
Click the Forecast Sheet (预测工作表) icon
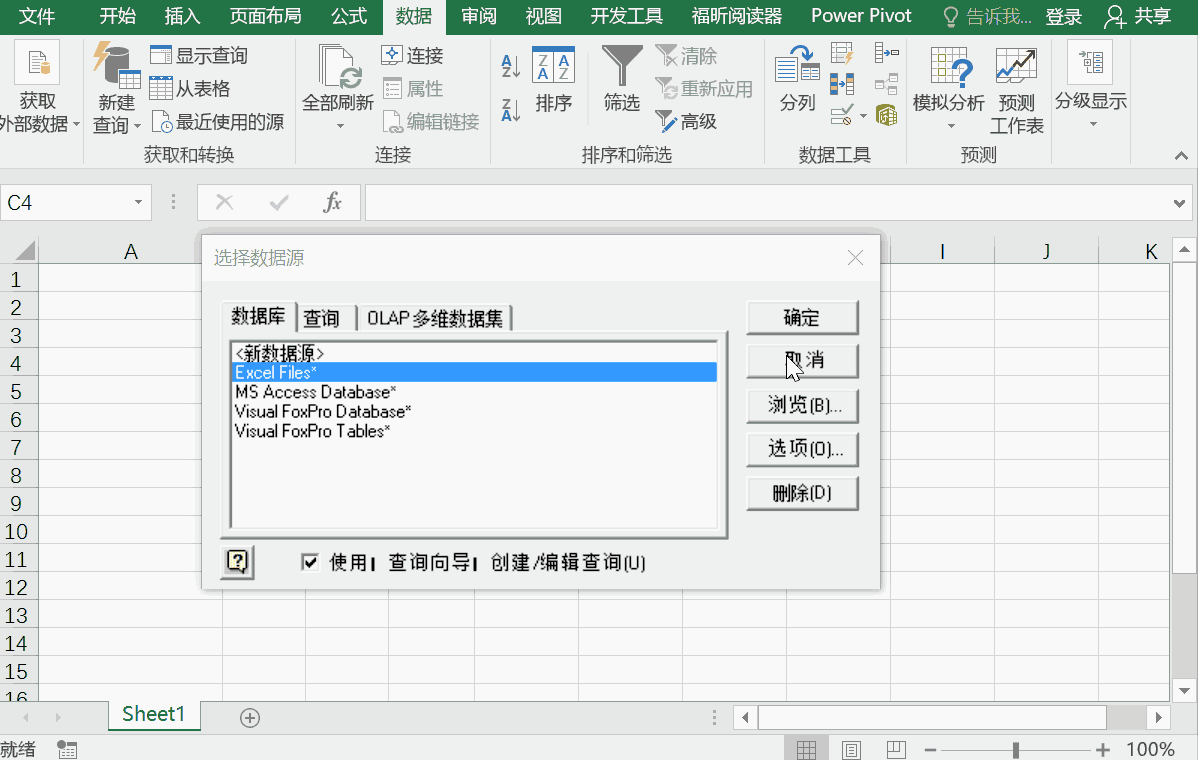pyautogui.click(x=1016, y=90)
